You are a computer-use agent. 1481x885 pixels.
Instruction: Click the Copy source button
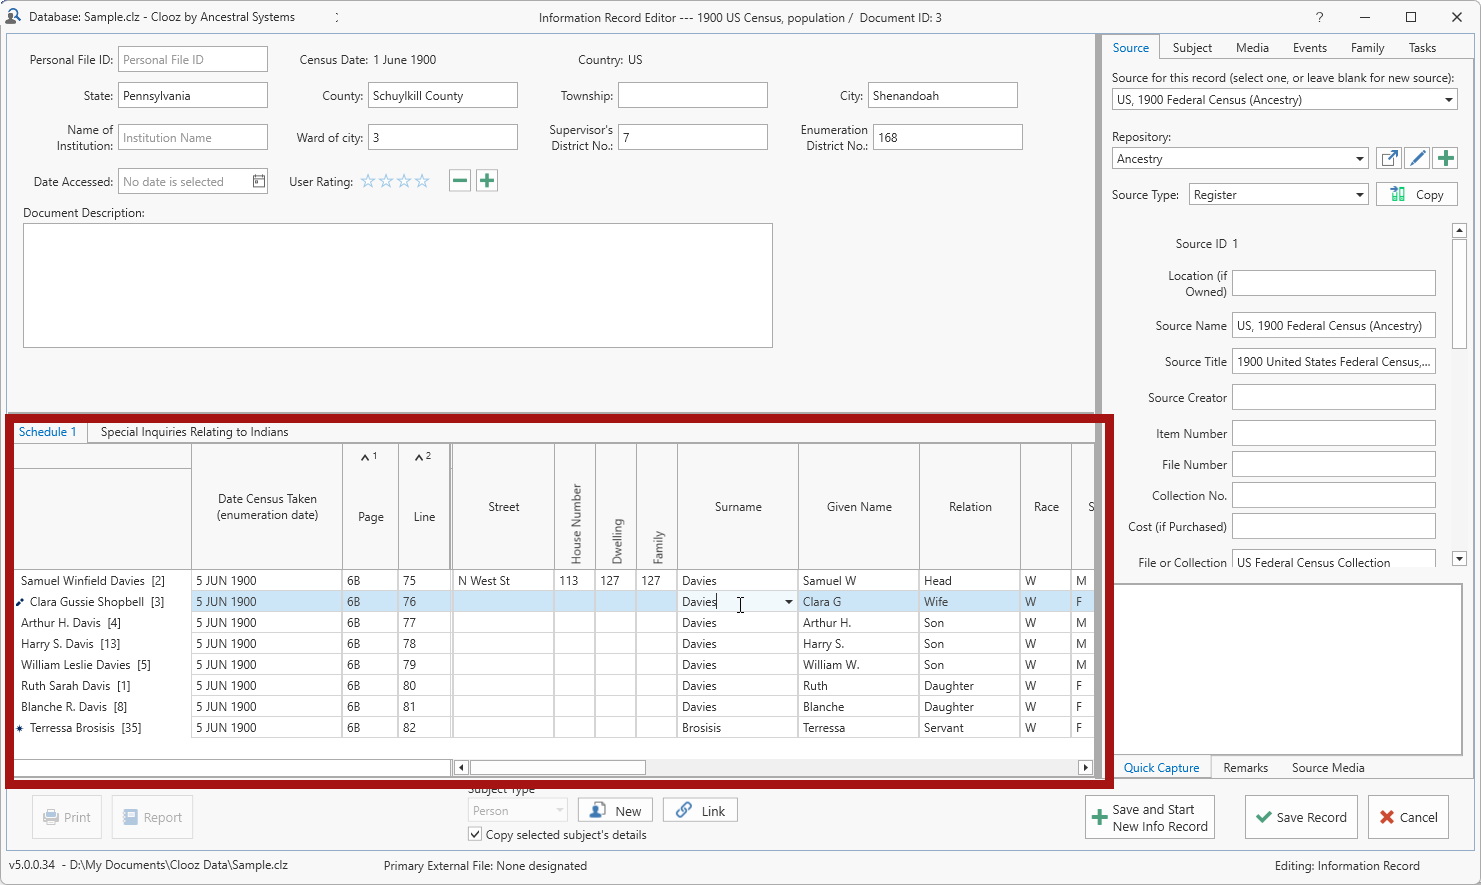(x=1417, y=195)
